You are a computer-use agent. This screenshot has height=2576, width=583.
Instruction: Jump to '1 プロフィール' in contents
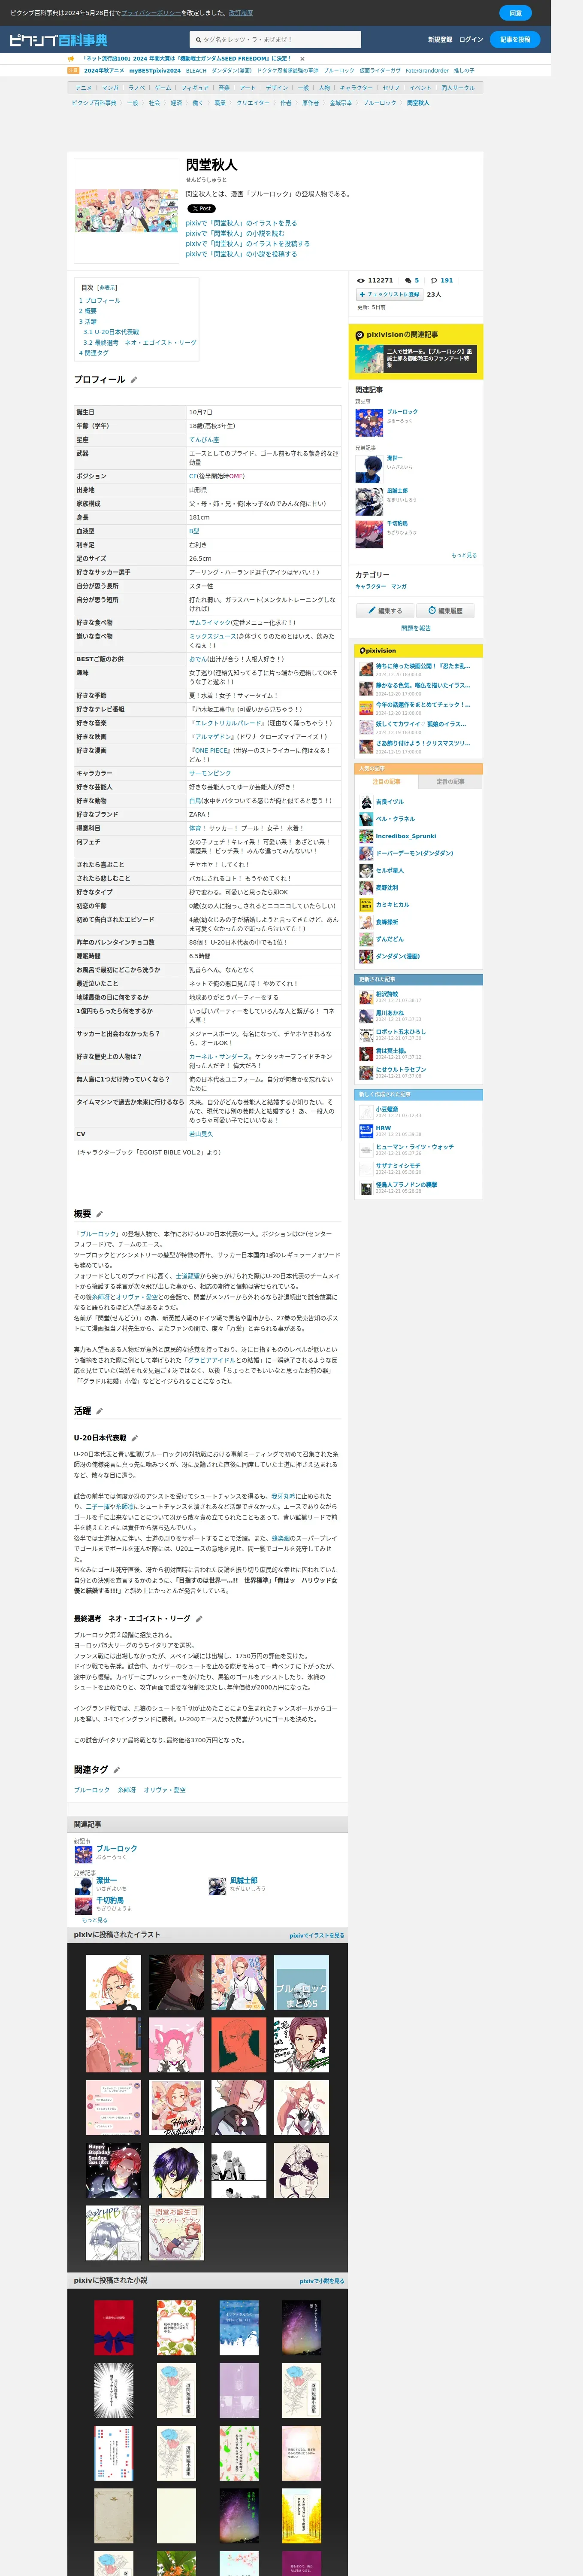[100, 300]
